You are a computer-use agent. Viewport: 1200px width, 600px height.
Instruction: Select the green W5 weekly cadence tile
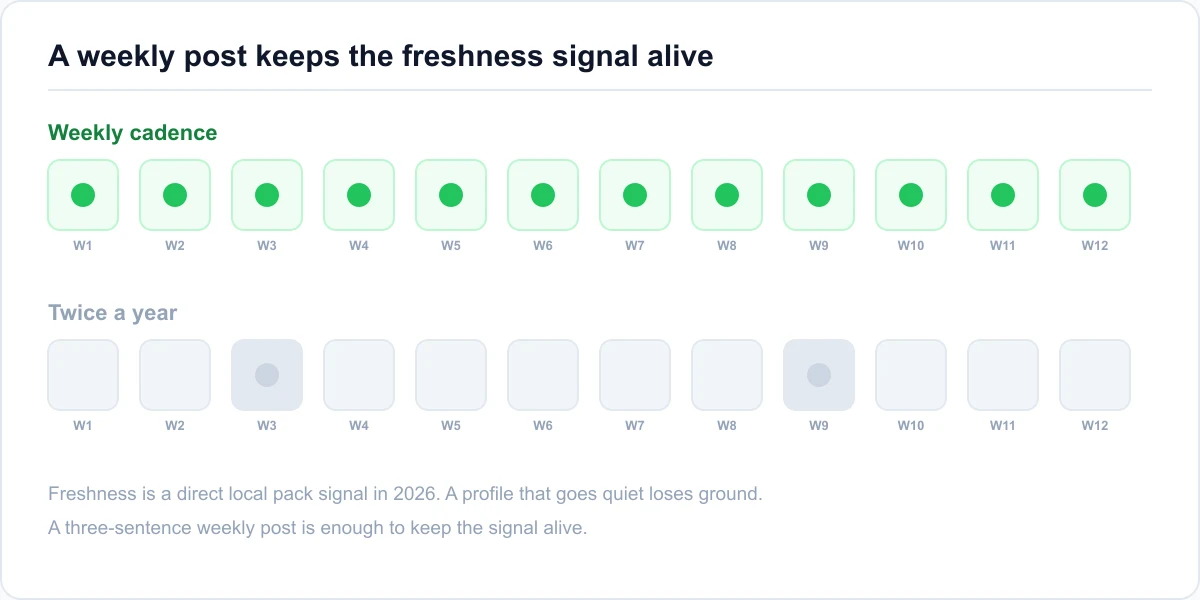[451, 195]
